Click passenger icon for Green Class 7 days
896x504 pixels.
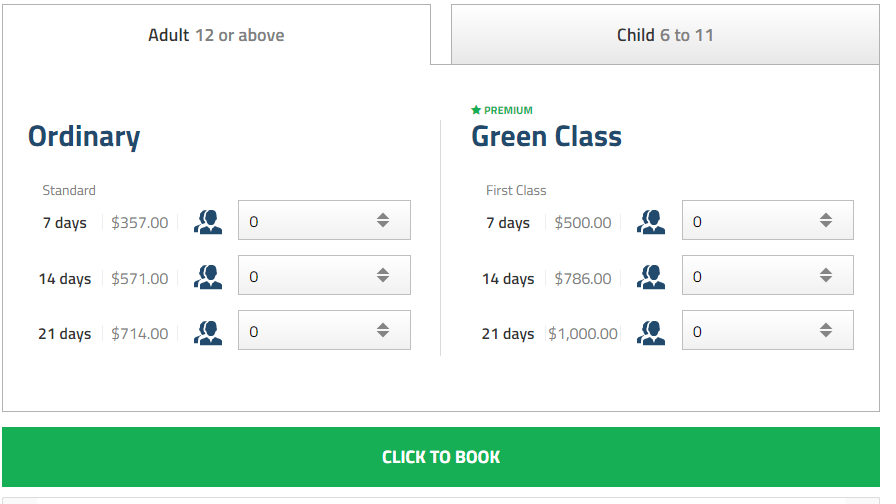(652, 222)
